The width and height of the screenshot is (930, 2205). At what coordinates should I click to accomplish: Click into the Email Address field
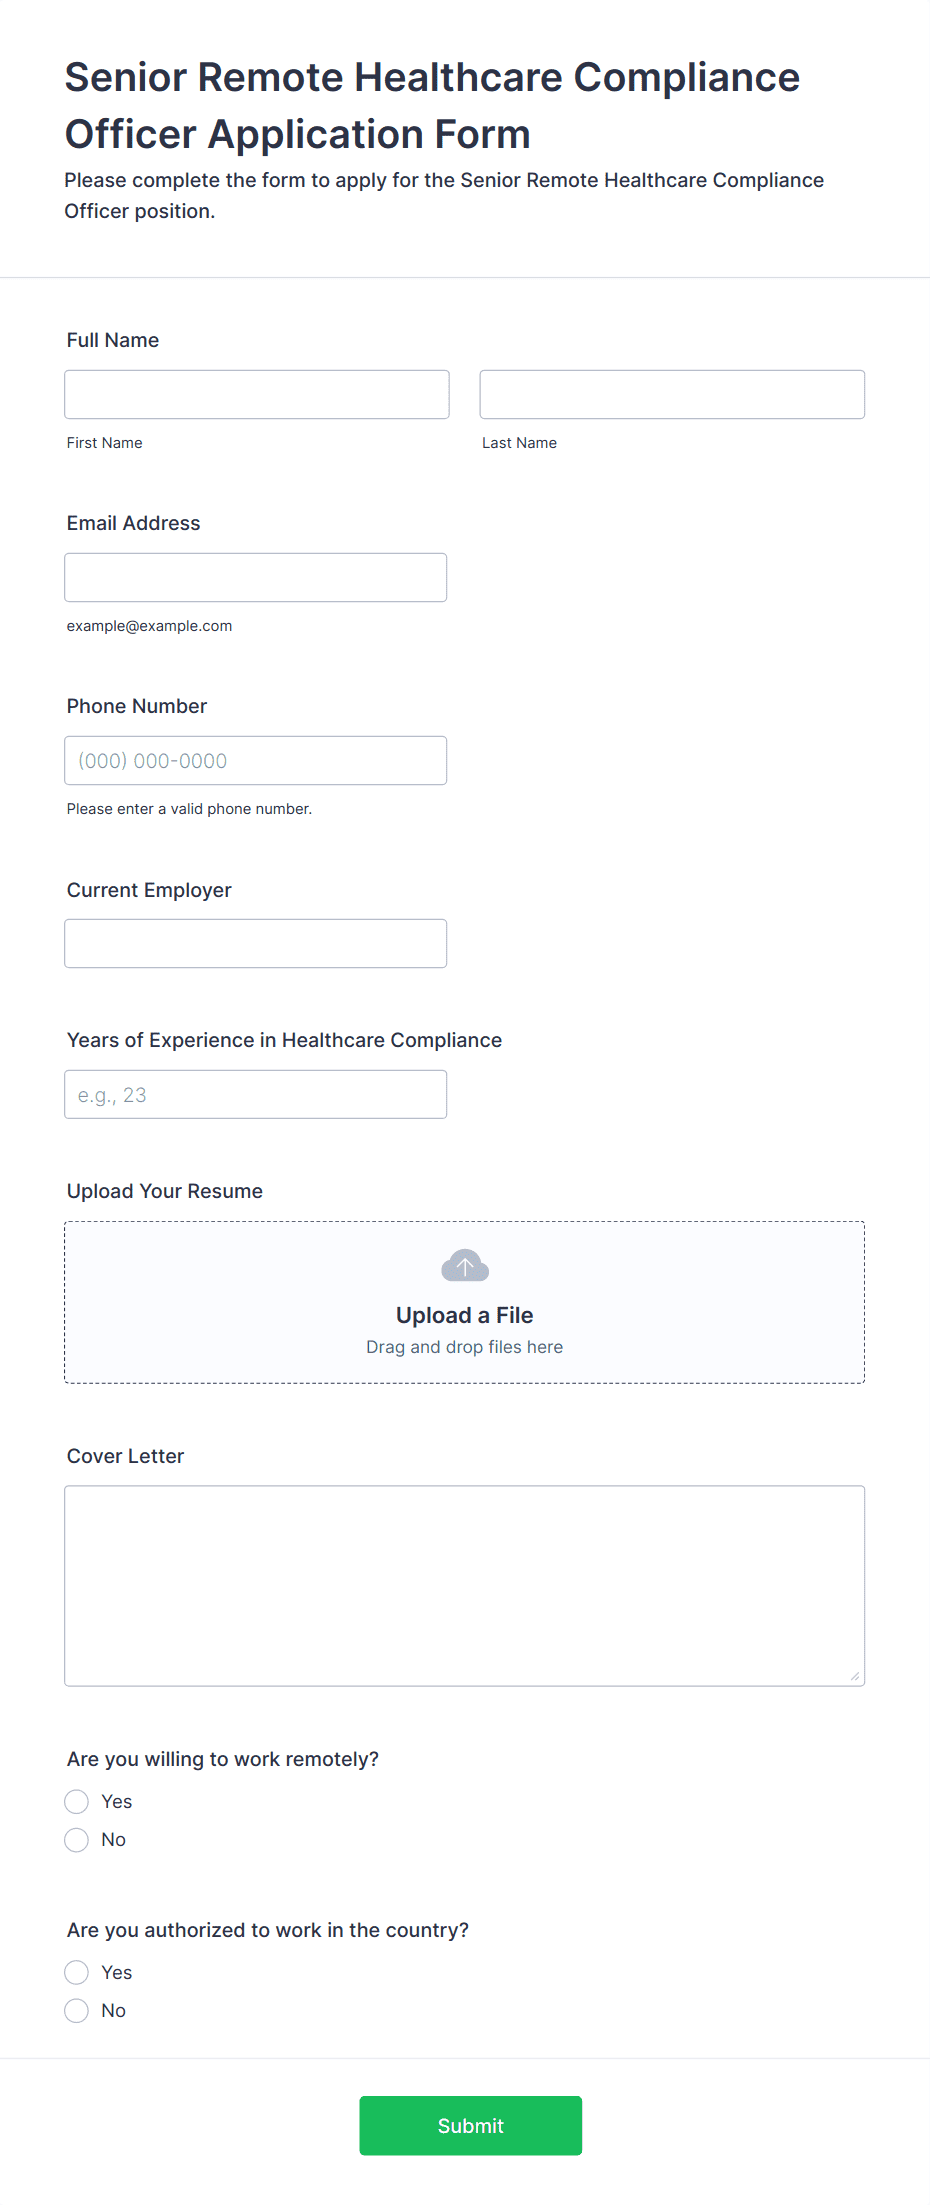click(x=256, y=578)
